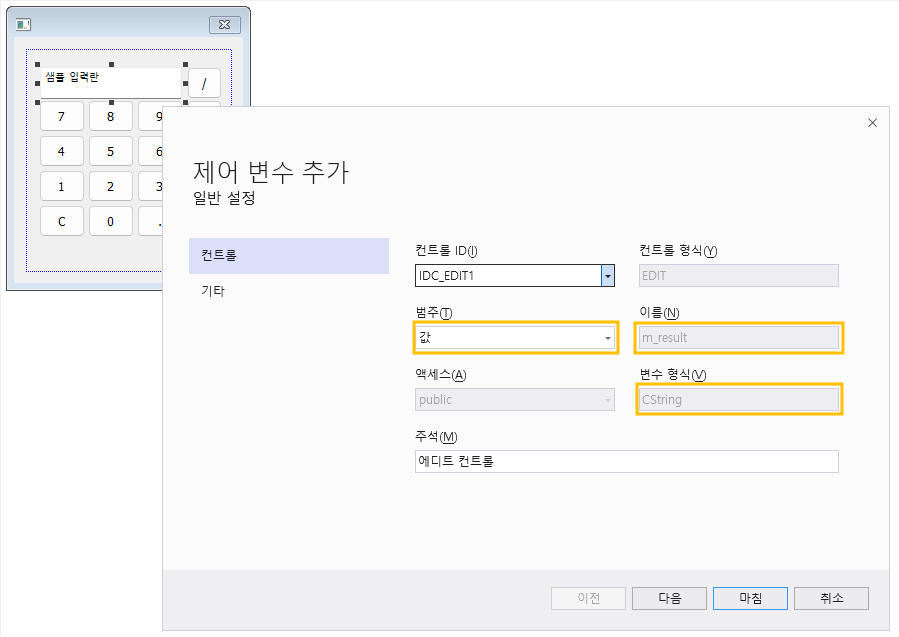This screenshot has height=637, width=899.
Task: Click the 마침 button to finish
Action: pos(750,598)
